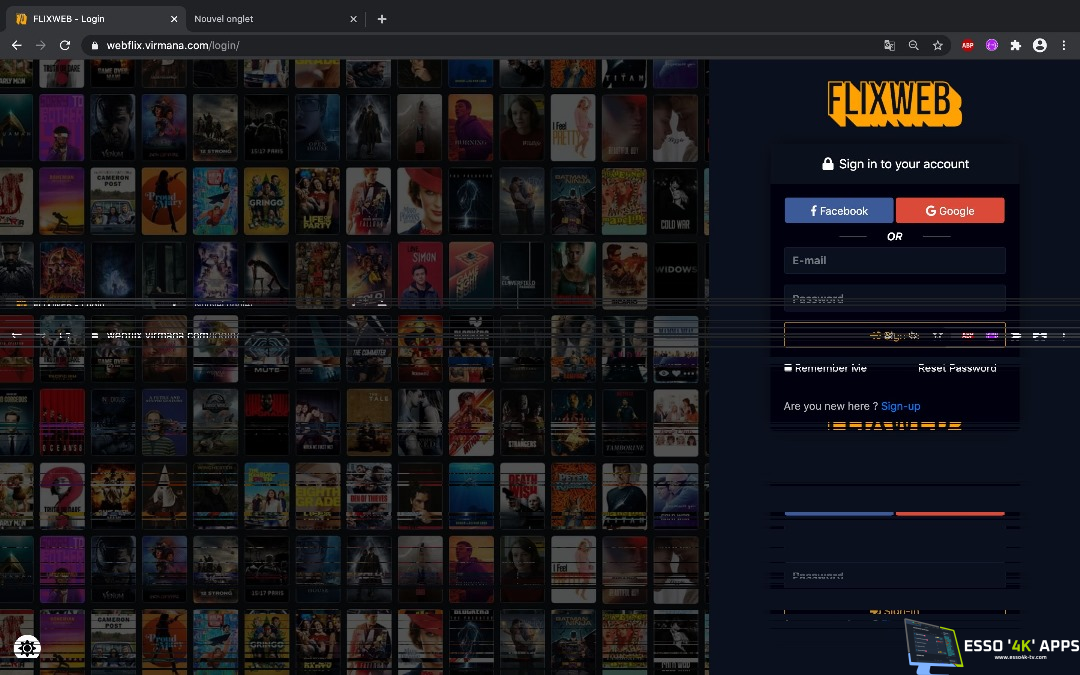
Task: Sign in with Facebook
Action: (839, 211)
